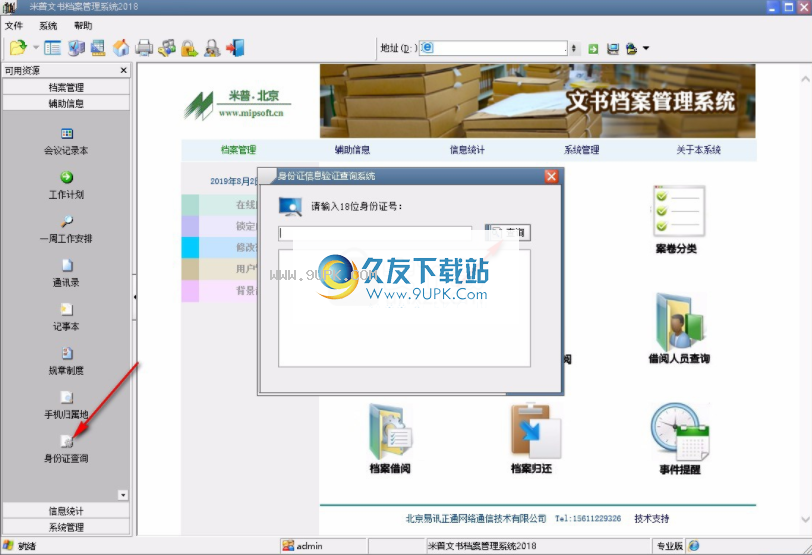Open 工作计划 sidebar icon
The width and height of the screenshot is (812, 555).
tap(66, 185)
